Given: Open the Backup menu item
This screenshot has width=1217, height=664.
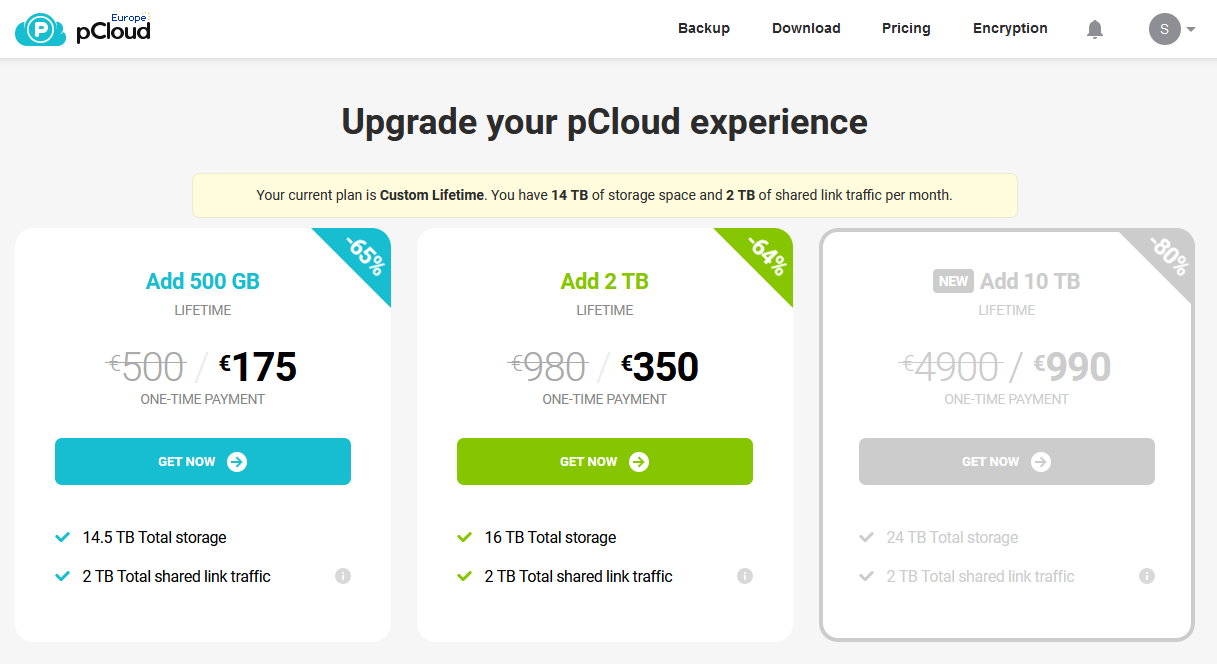Looking at the screenshot, I should 704,28.
